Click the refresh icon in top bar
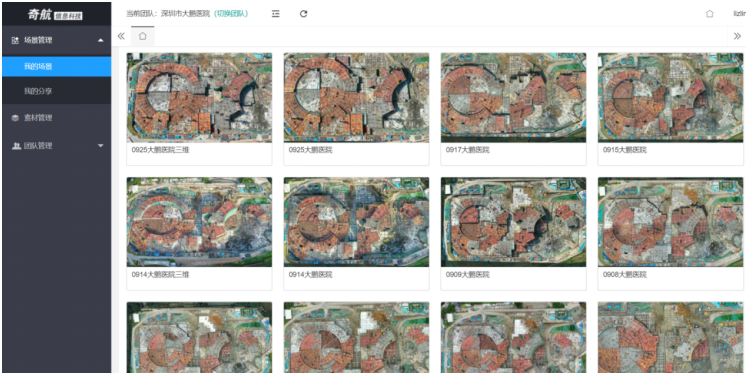This screenshot has width=746, height=377. (x=304, y=14)
